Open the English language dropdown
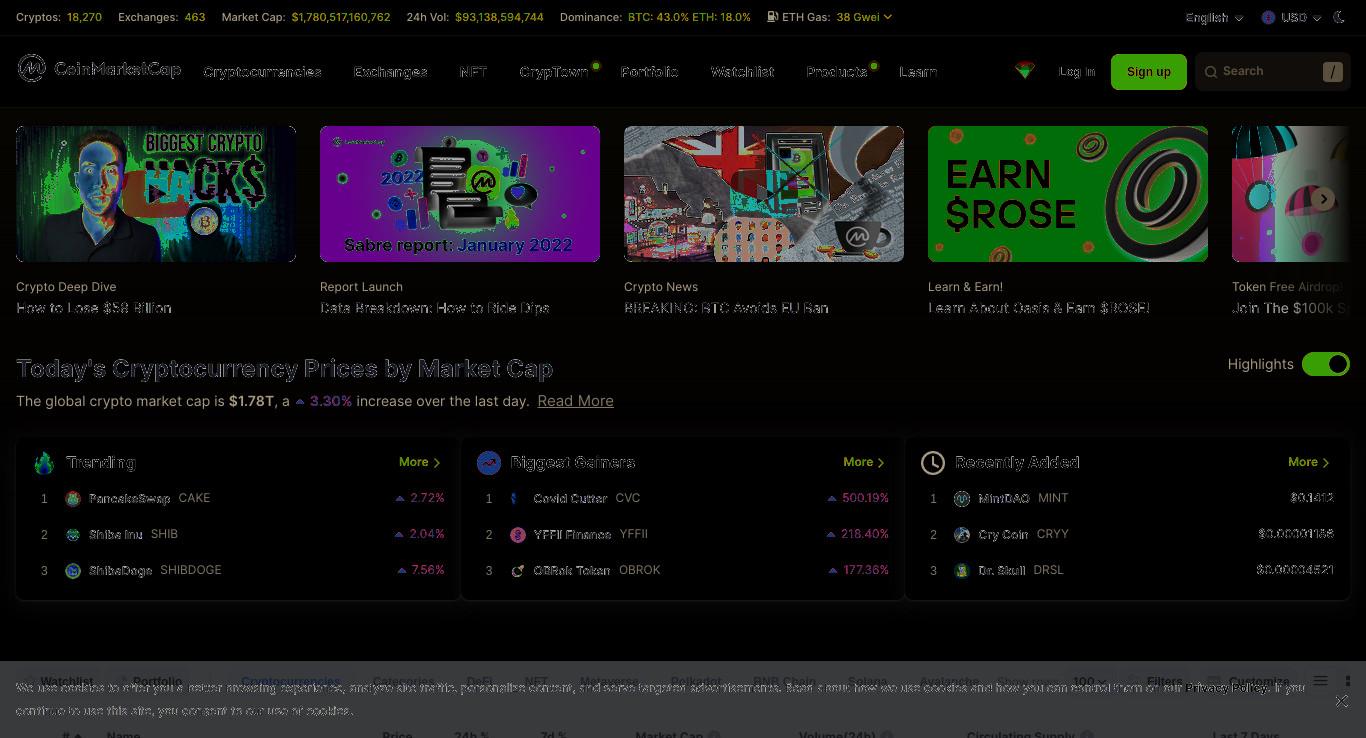Viewport: 1366px width, 738px height. tap(1214, 17)
